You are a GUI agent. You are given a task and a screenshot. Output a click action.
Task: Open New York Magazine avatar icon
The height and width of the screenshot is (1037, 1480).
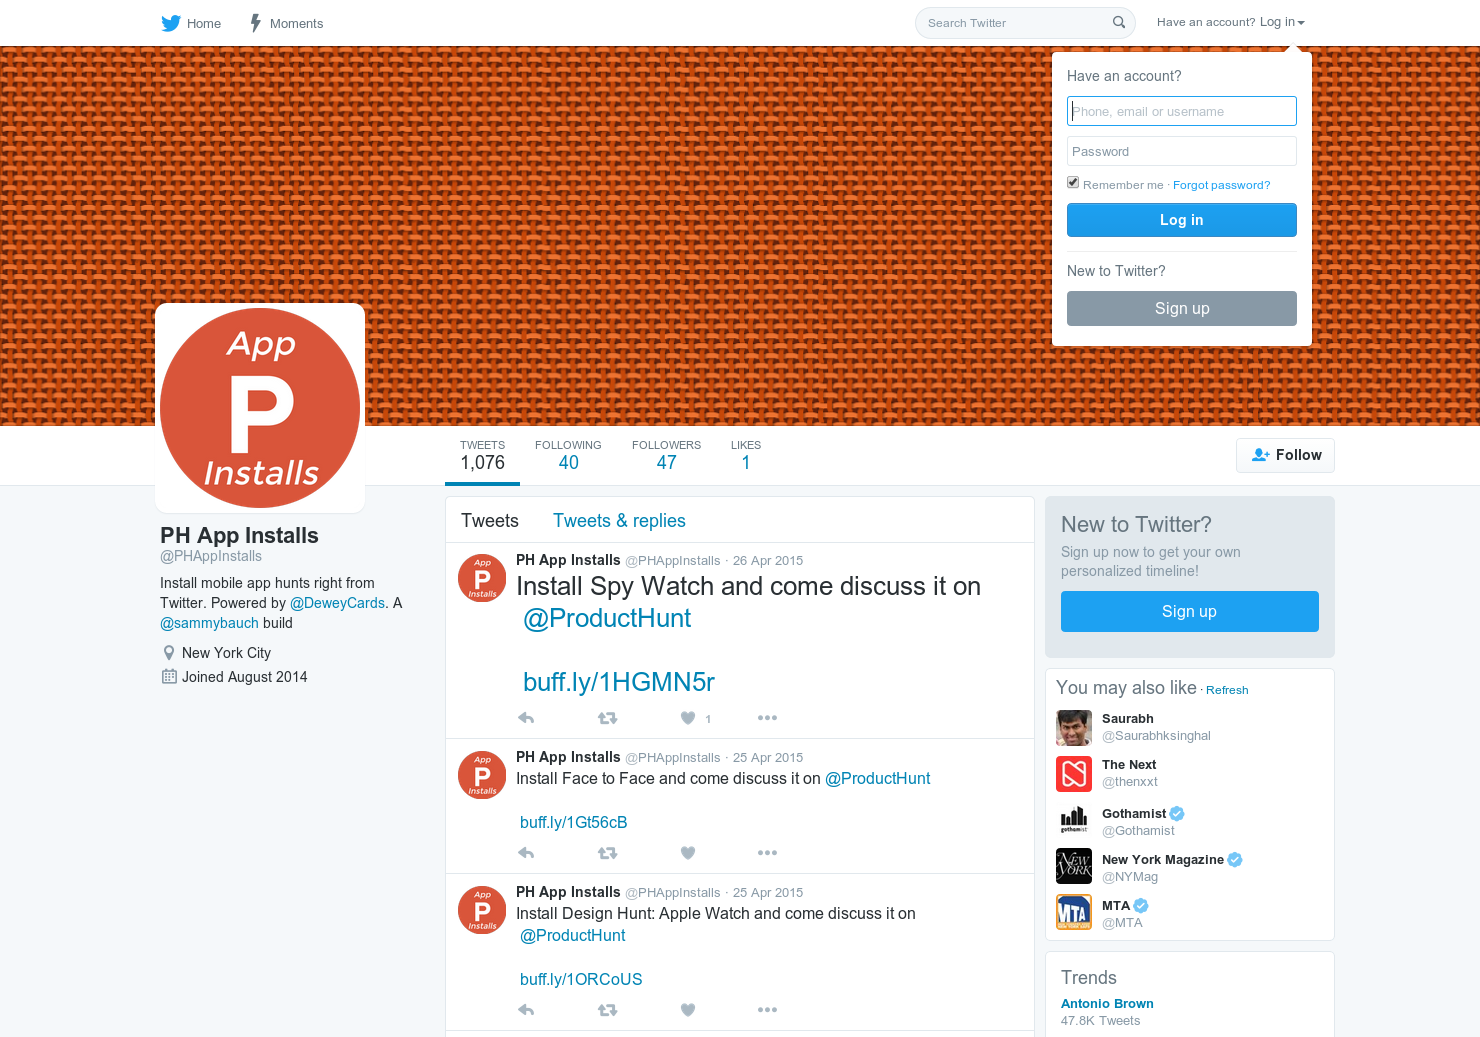click(x=1074, y=866)
